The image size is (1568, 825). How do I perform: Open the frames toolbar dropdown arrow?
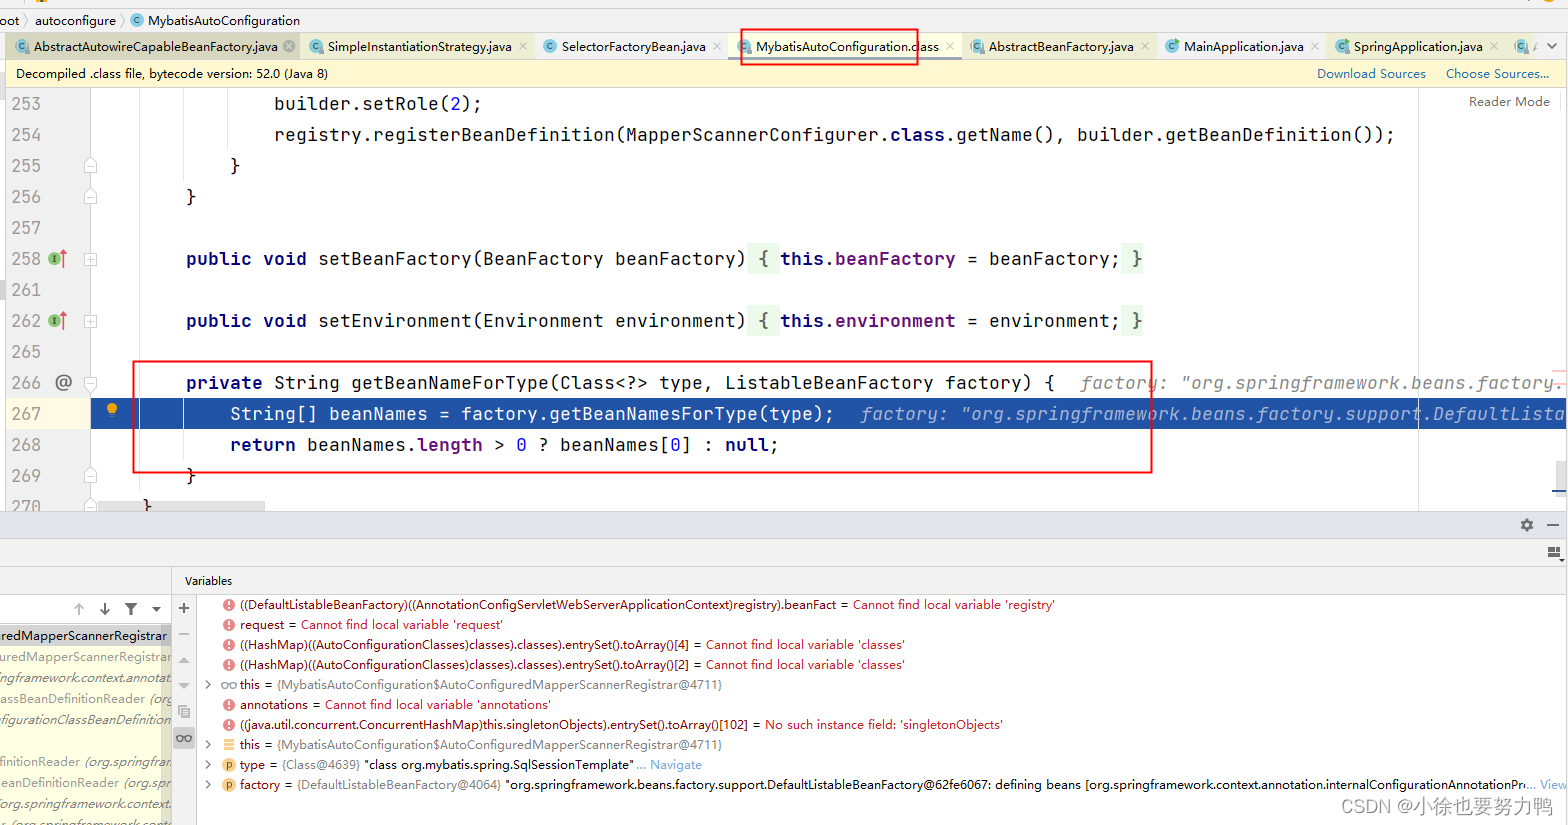click(x=156, y=609)
